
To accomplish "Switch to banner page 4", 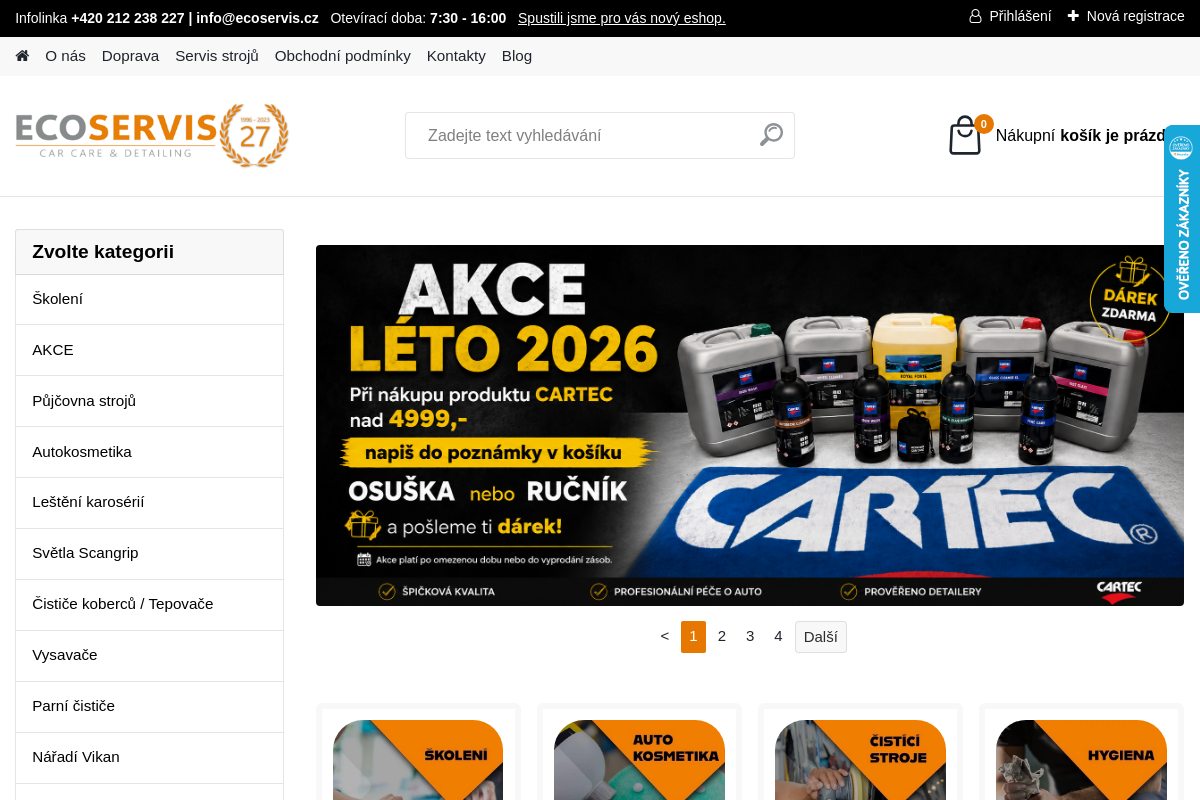I will (778, 636).
